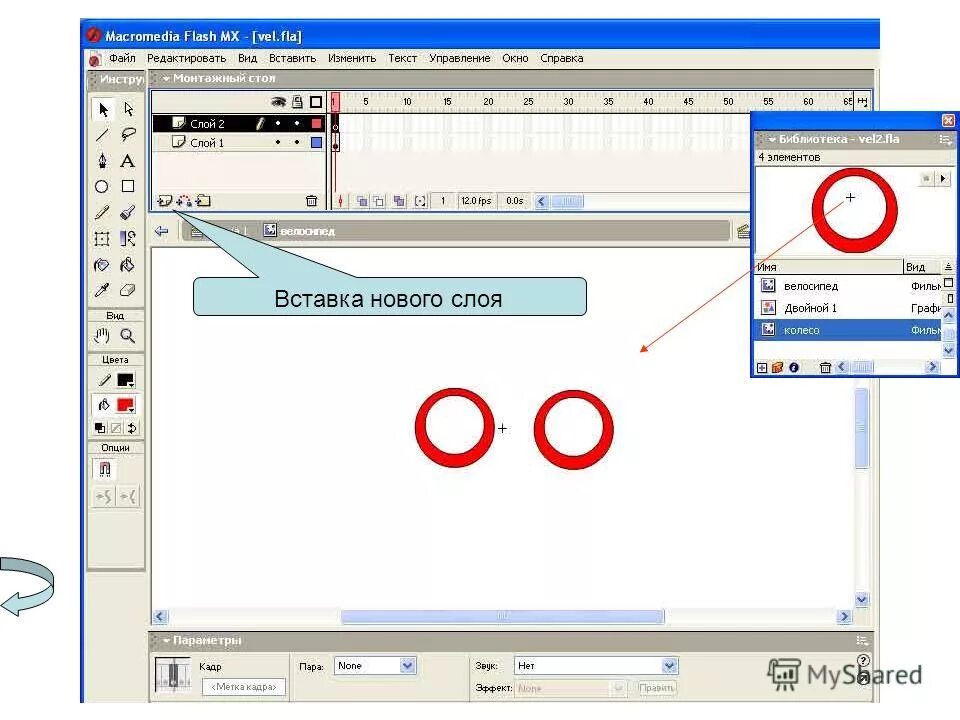The width and height of the screenshot is (960, 720).
Task: Delete selected Library item
Action: (x=825, y=367)
